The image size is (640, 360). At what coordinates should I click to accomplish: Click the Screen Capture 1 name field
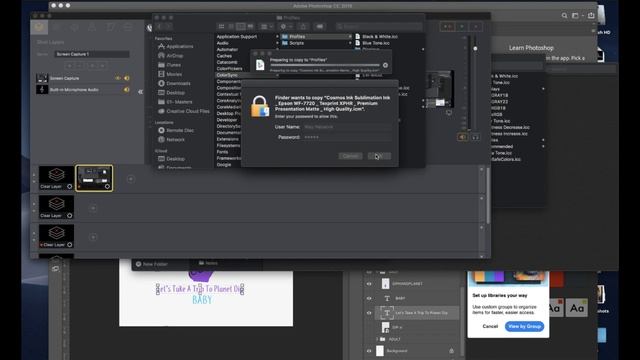[x=92, y=54]
